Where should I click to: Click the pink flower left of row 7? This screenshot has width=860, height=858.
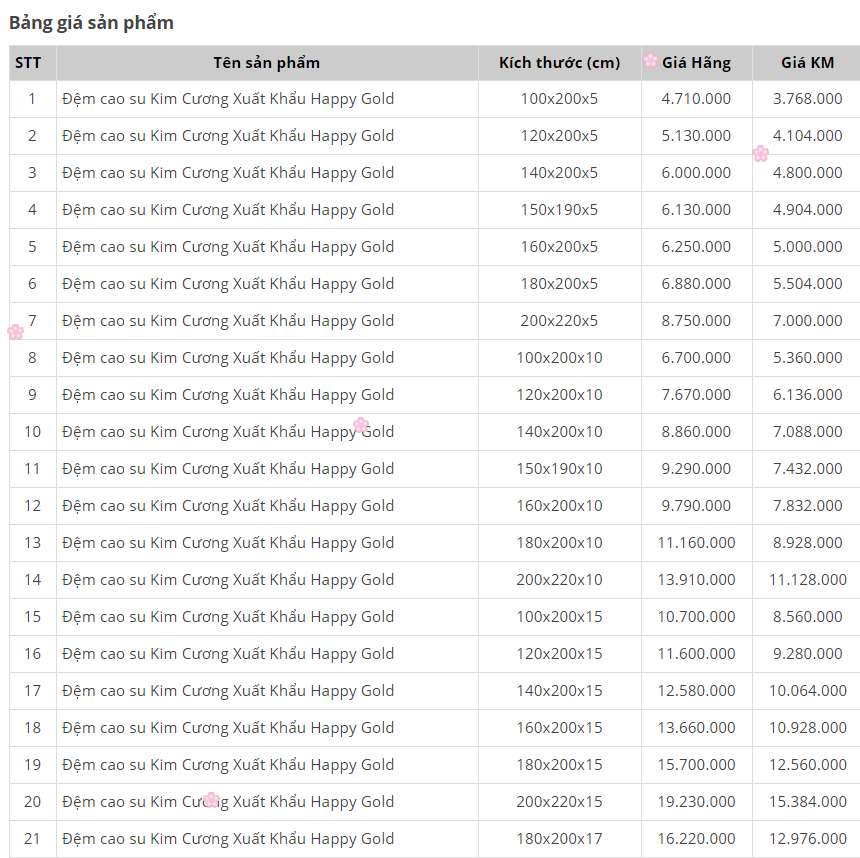coord(15,332)
